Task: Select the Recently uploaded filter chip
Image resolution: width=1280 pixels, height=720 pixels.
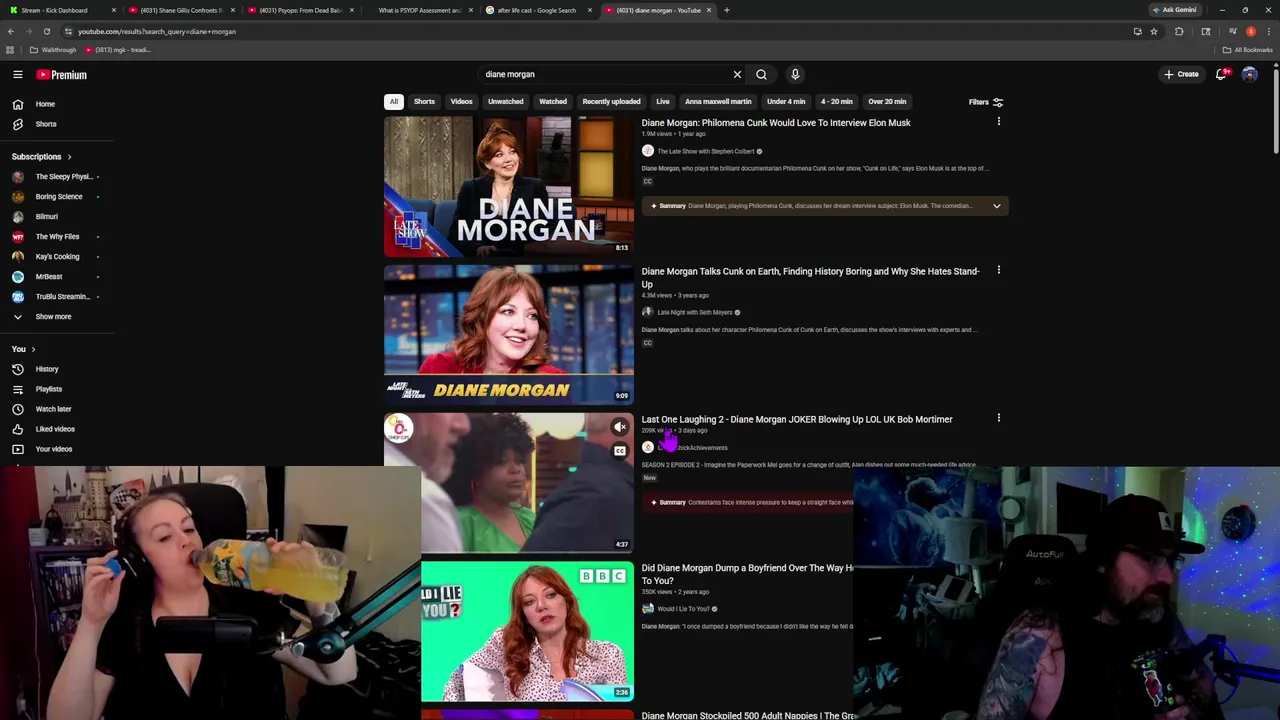Action: coord(611,101)
